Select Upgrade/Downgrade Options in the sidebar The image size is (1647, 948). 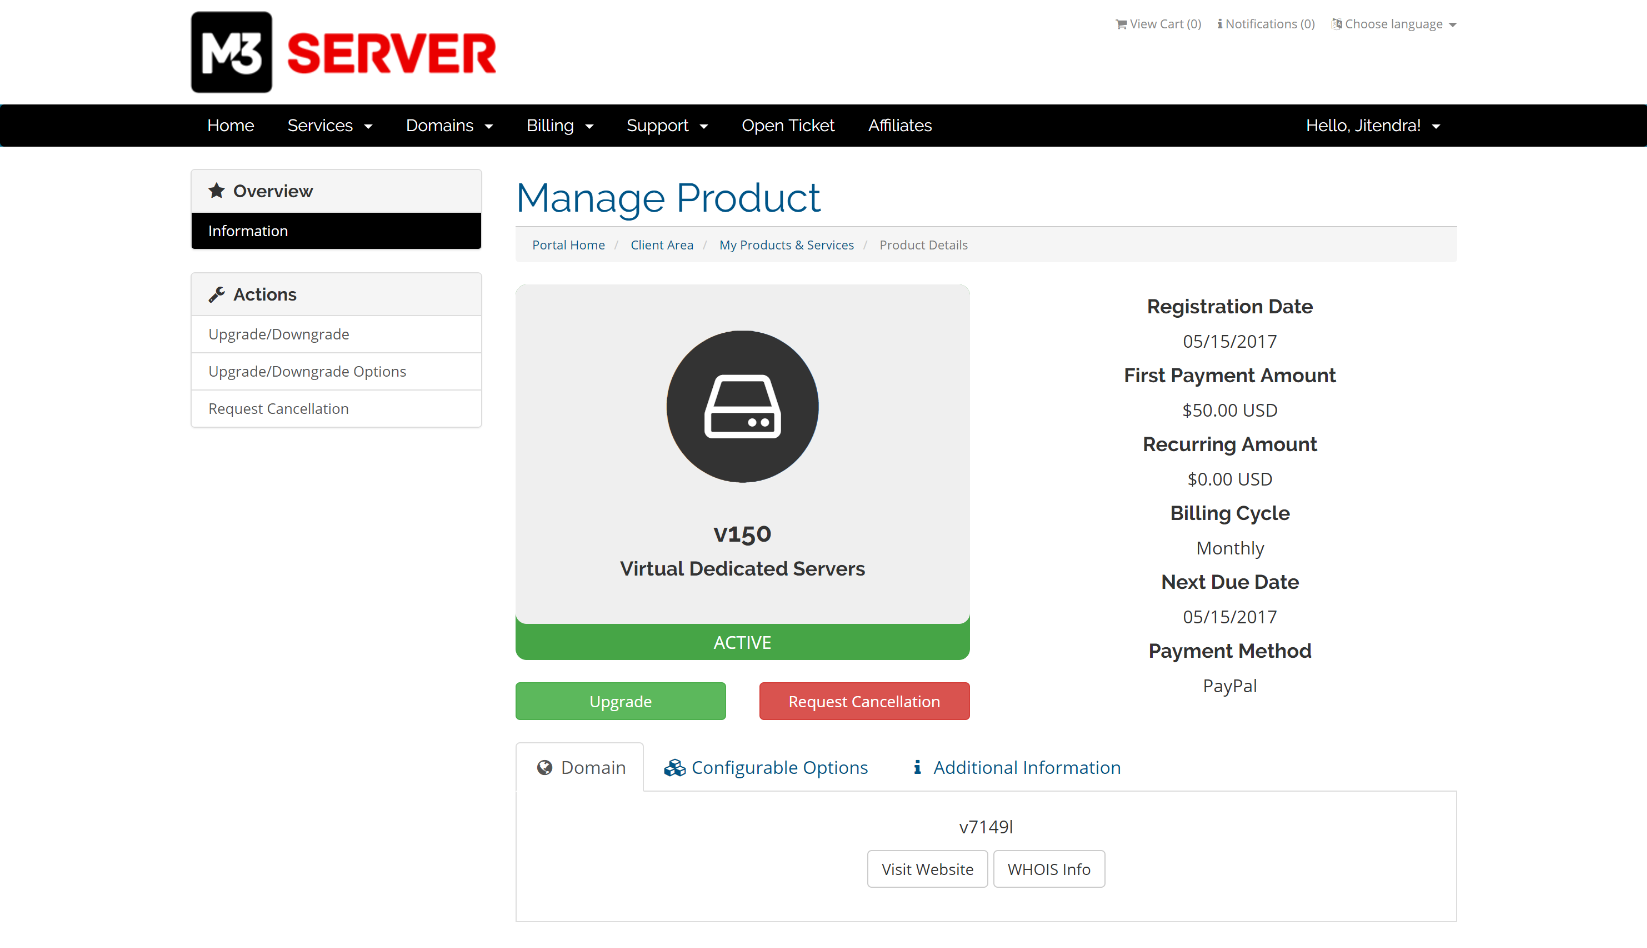click(307, 371)
